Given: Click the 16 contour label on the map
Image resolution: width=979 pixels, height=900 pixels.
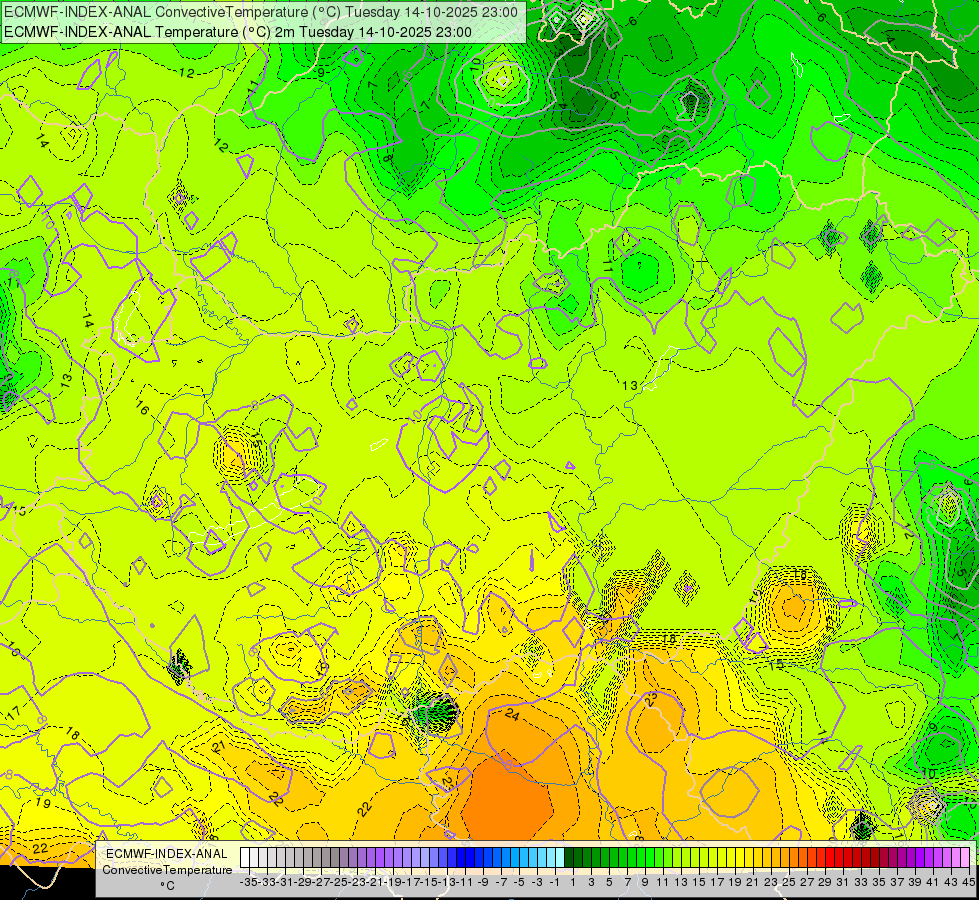Looking at the screenshot, I should pos(142,409).
